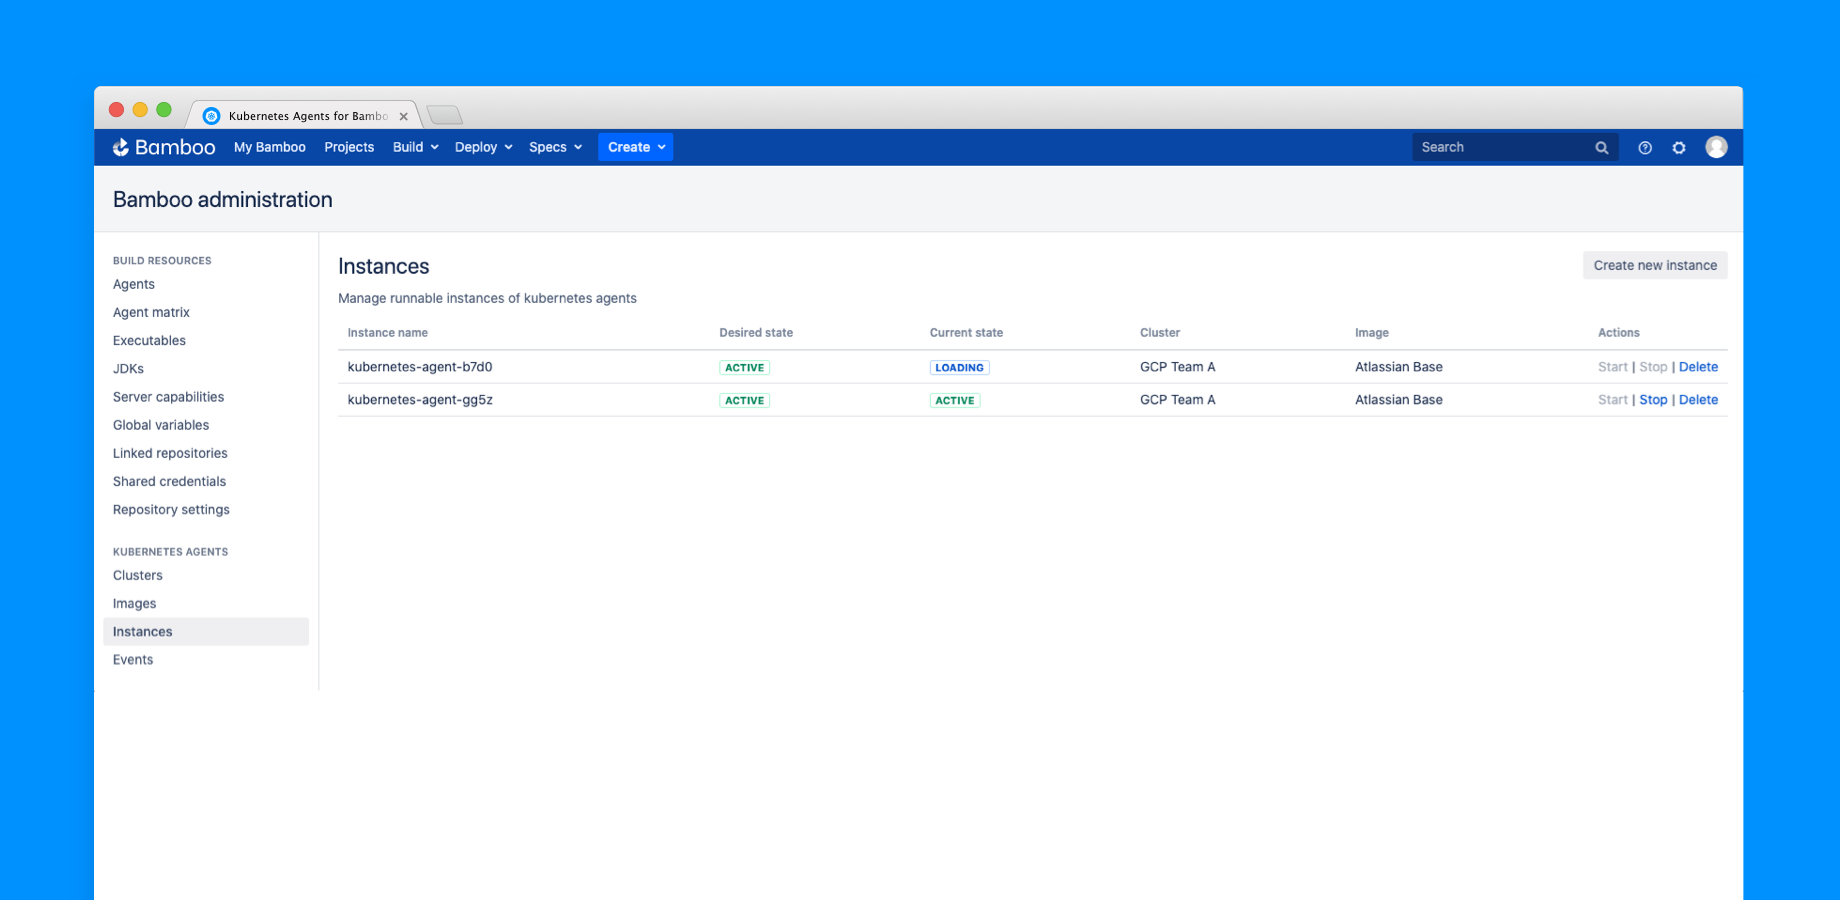1840x900 pixels.
Task: Click the Bamboo logo
Action: [163, 147]
